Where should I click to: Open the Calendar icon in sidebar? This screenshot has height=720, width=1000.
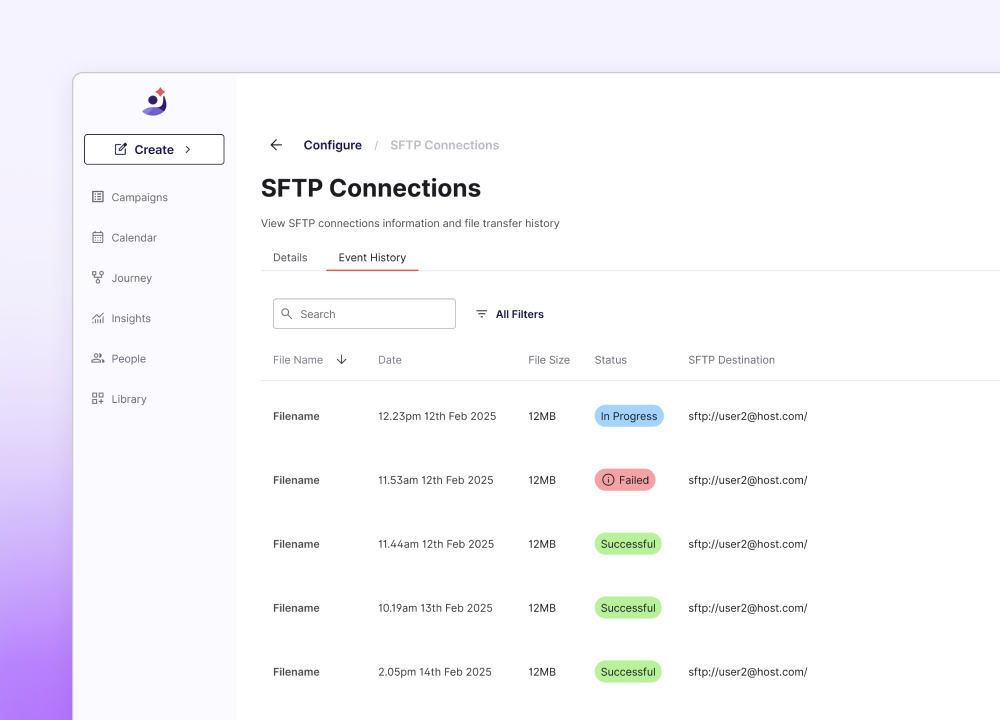pyautogui.click(x=98, y=237)
